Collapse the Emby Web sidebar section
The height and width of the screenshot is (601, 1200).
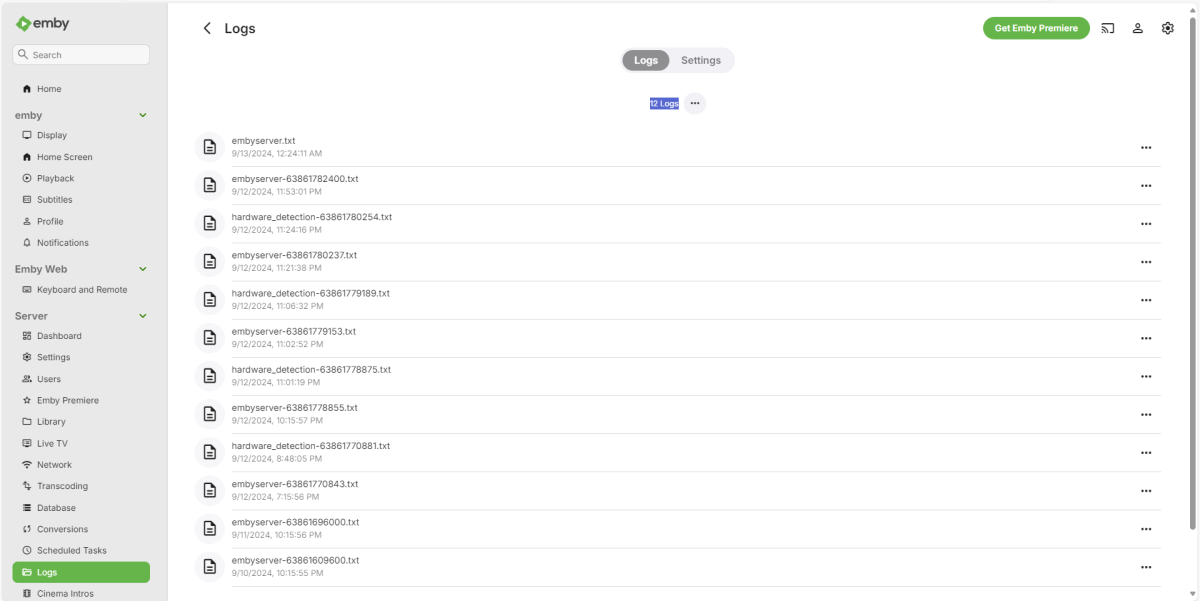(142, 269)
